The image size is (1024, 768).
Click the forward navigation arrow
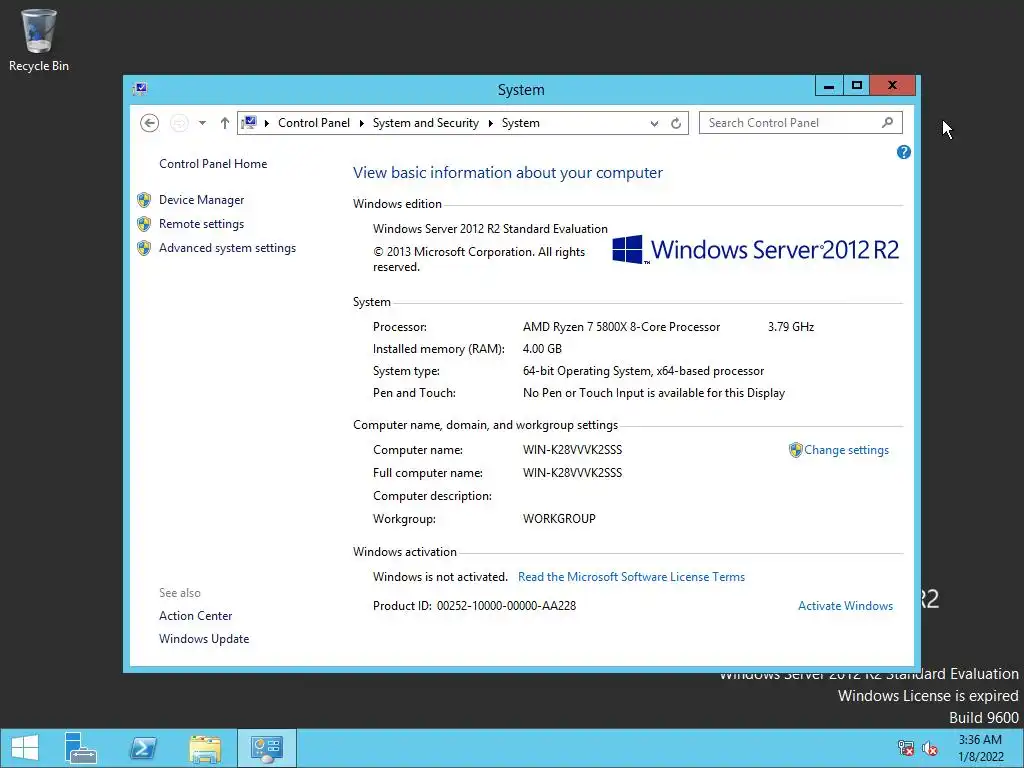(179, 123)
